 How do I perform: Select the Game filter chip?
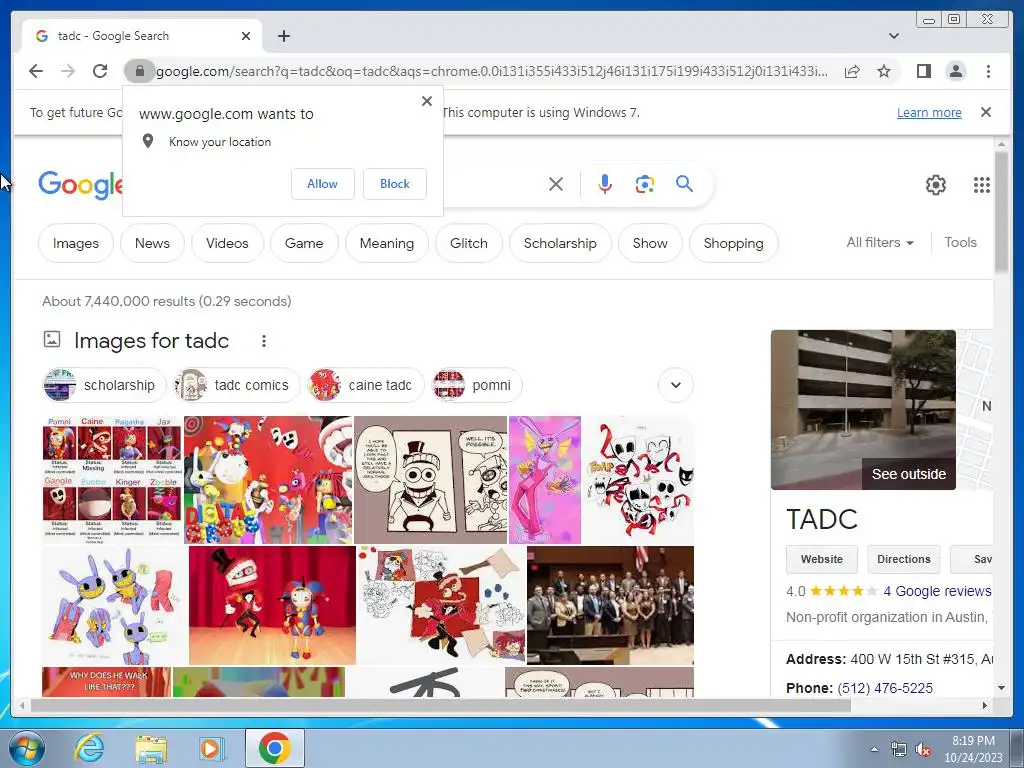pyautogui.click(x=304, y=243)
